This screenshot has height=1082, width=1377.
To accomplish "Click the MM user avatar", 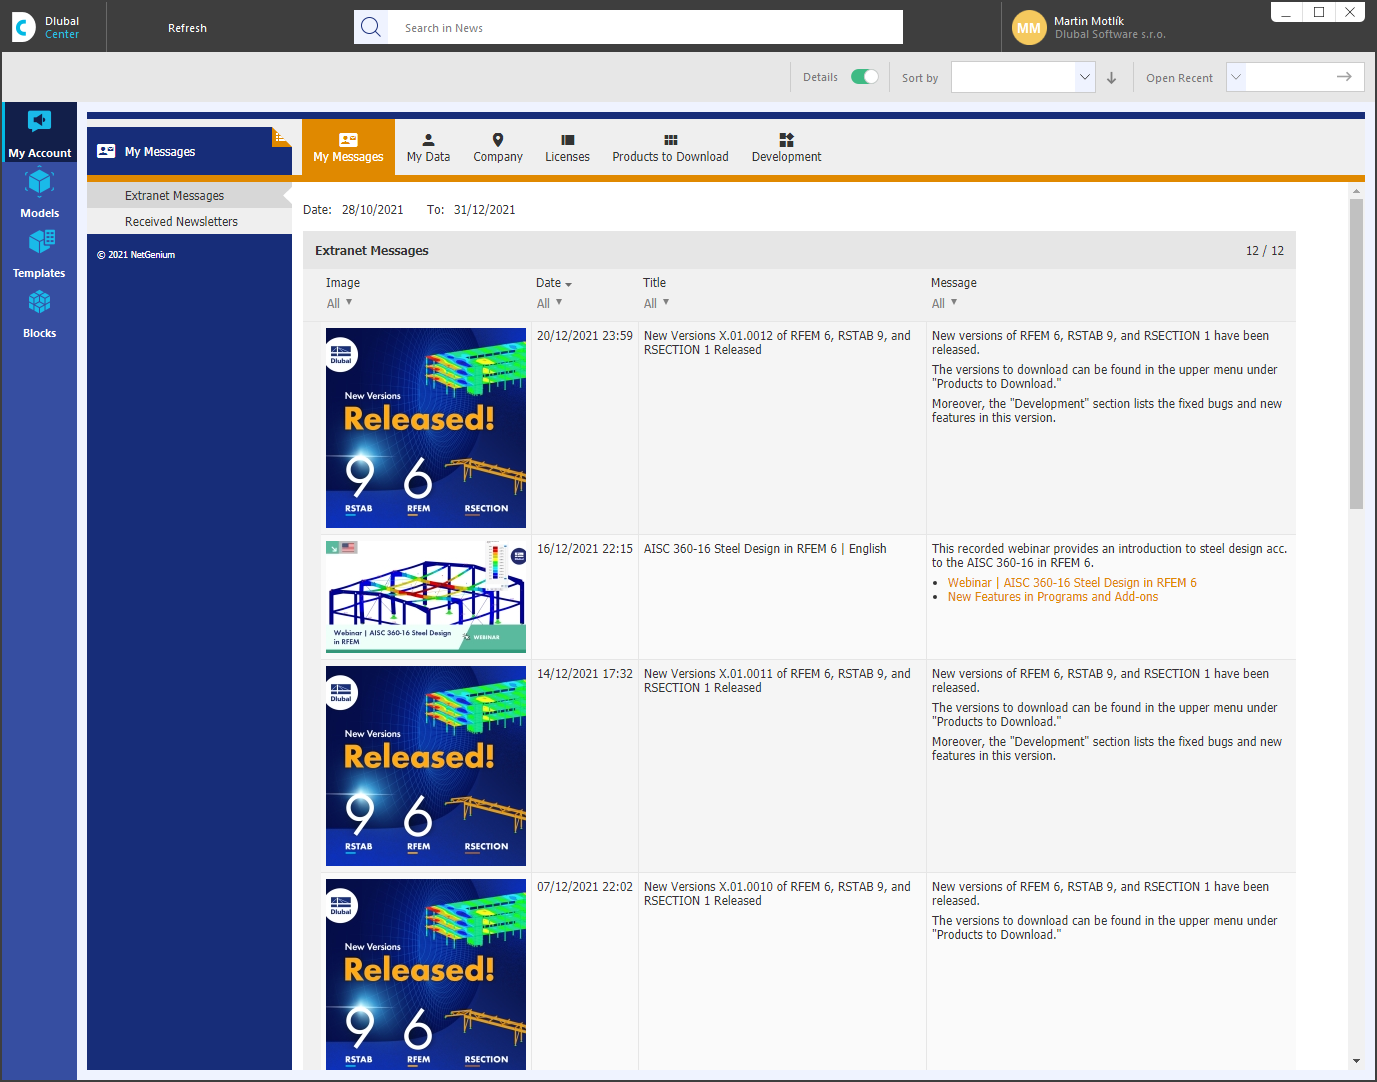I will pos(1029,28).
